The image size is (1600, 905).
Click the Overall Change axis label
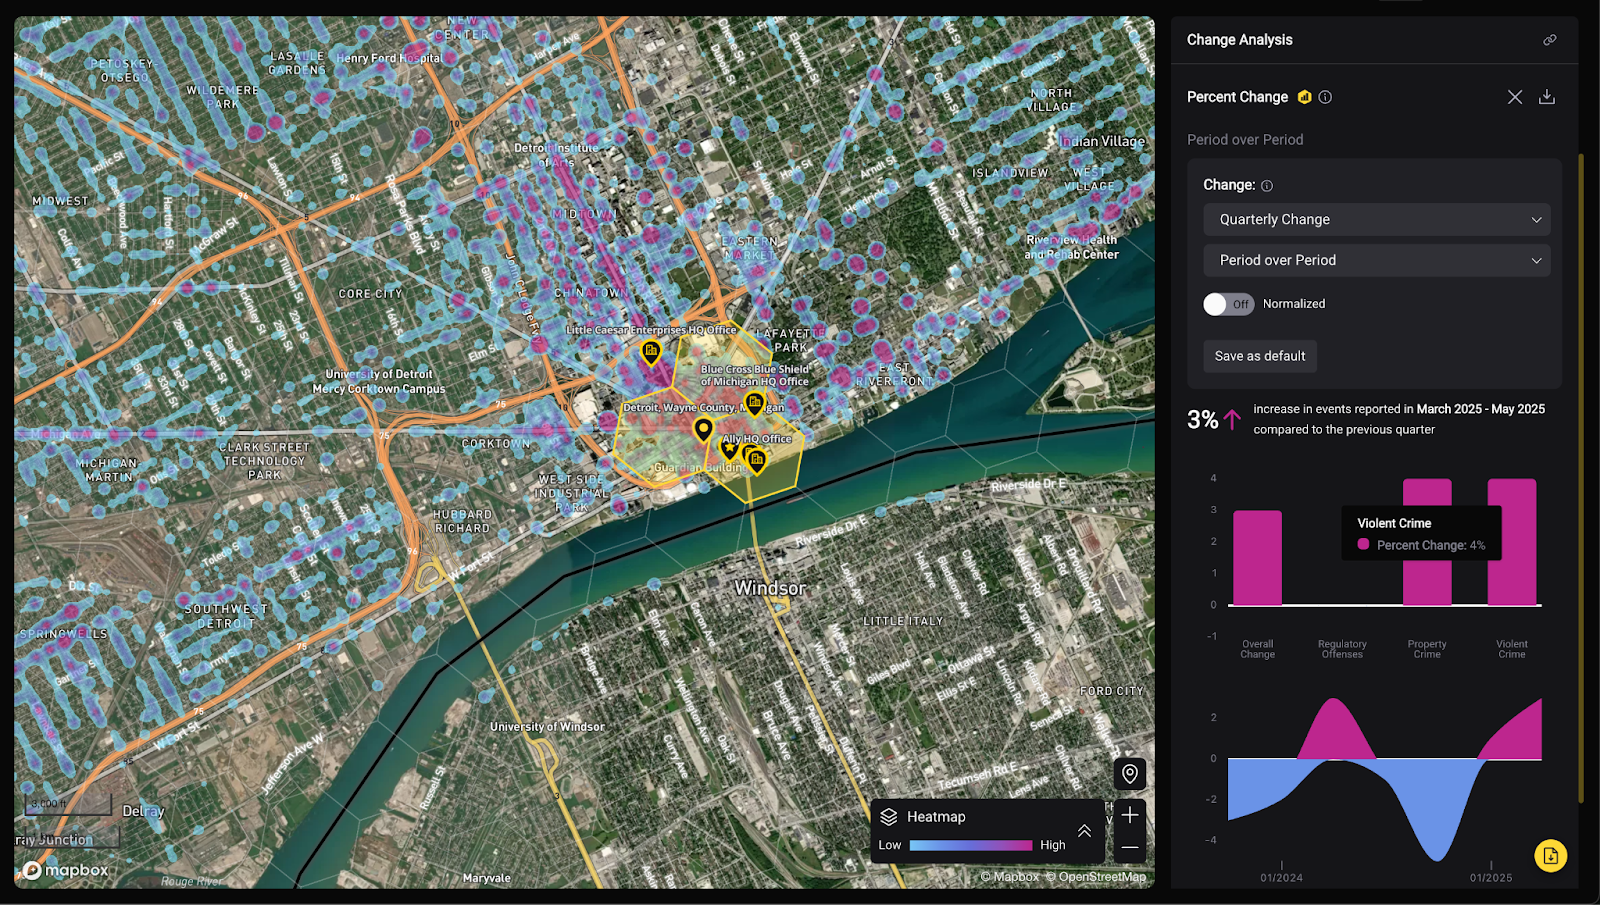1258,649
